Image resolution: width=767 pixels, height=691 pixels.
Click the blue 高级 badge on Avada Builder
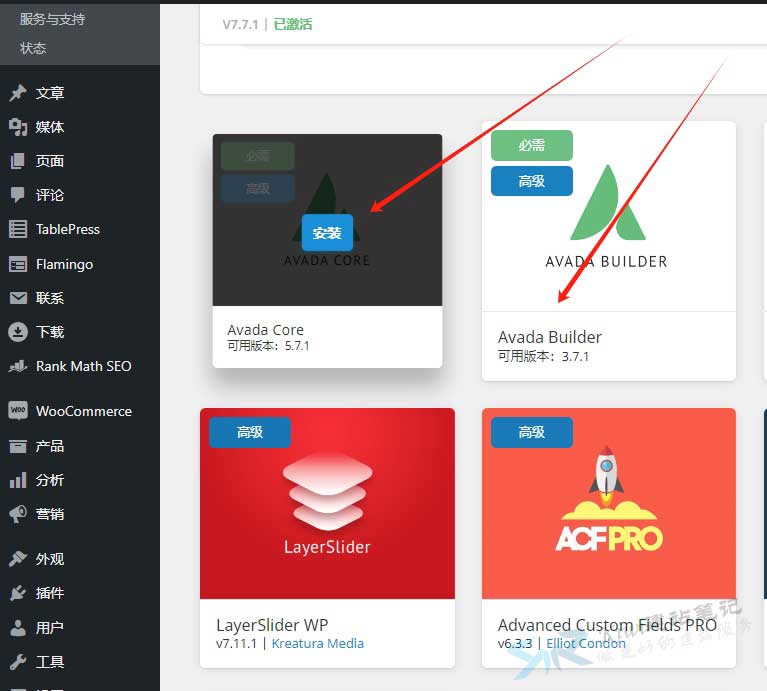(532, 181)
